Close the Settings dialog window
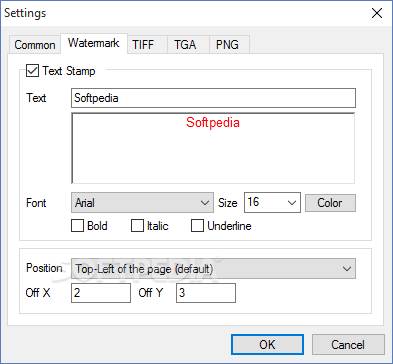 377,13
